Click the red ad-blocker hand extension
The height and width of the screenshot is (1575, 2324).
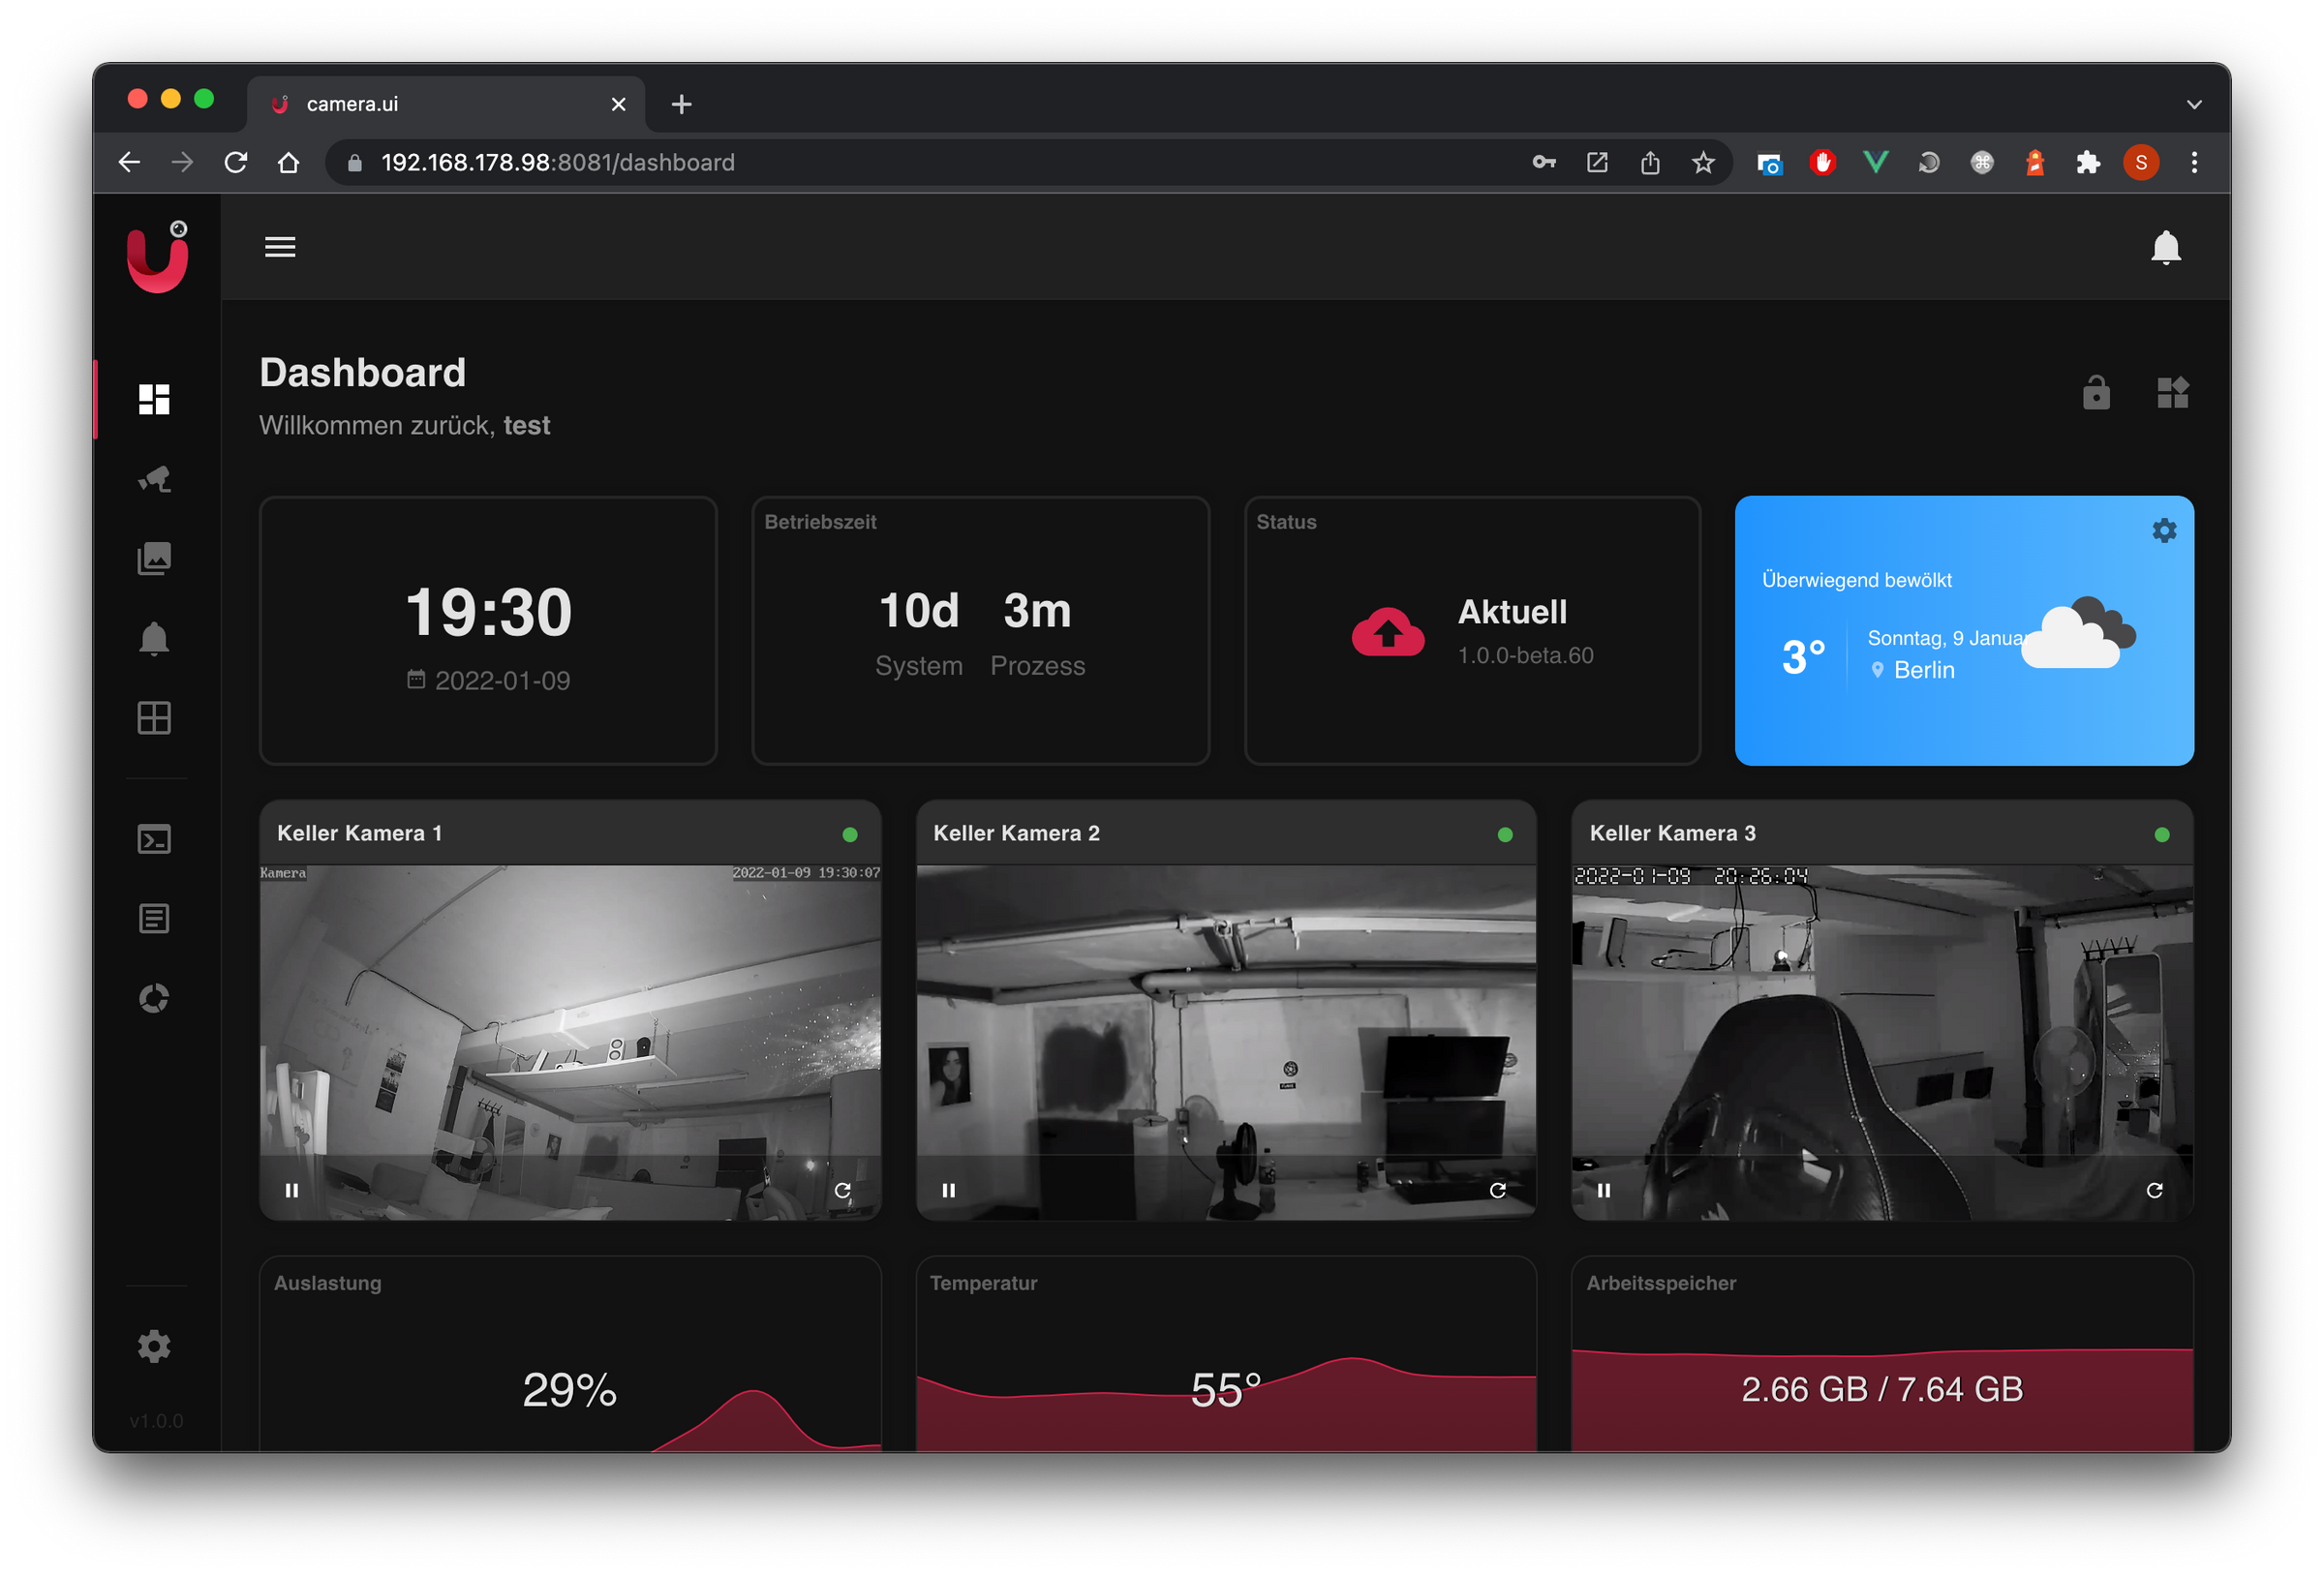(x=1822, y=162)
